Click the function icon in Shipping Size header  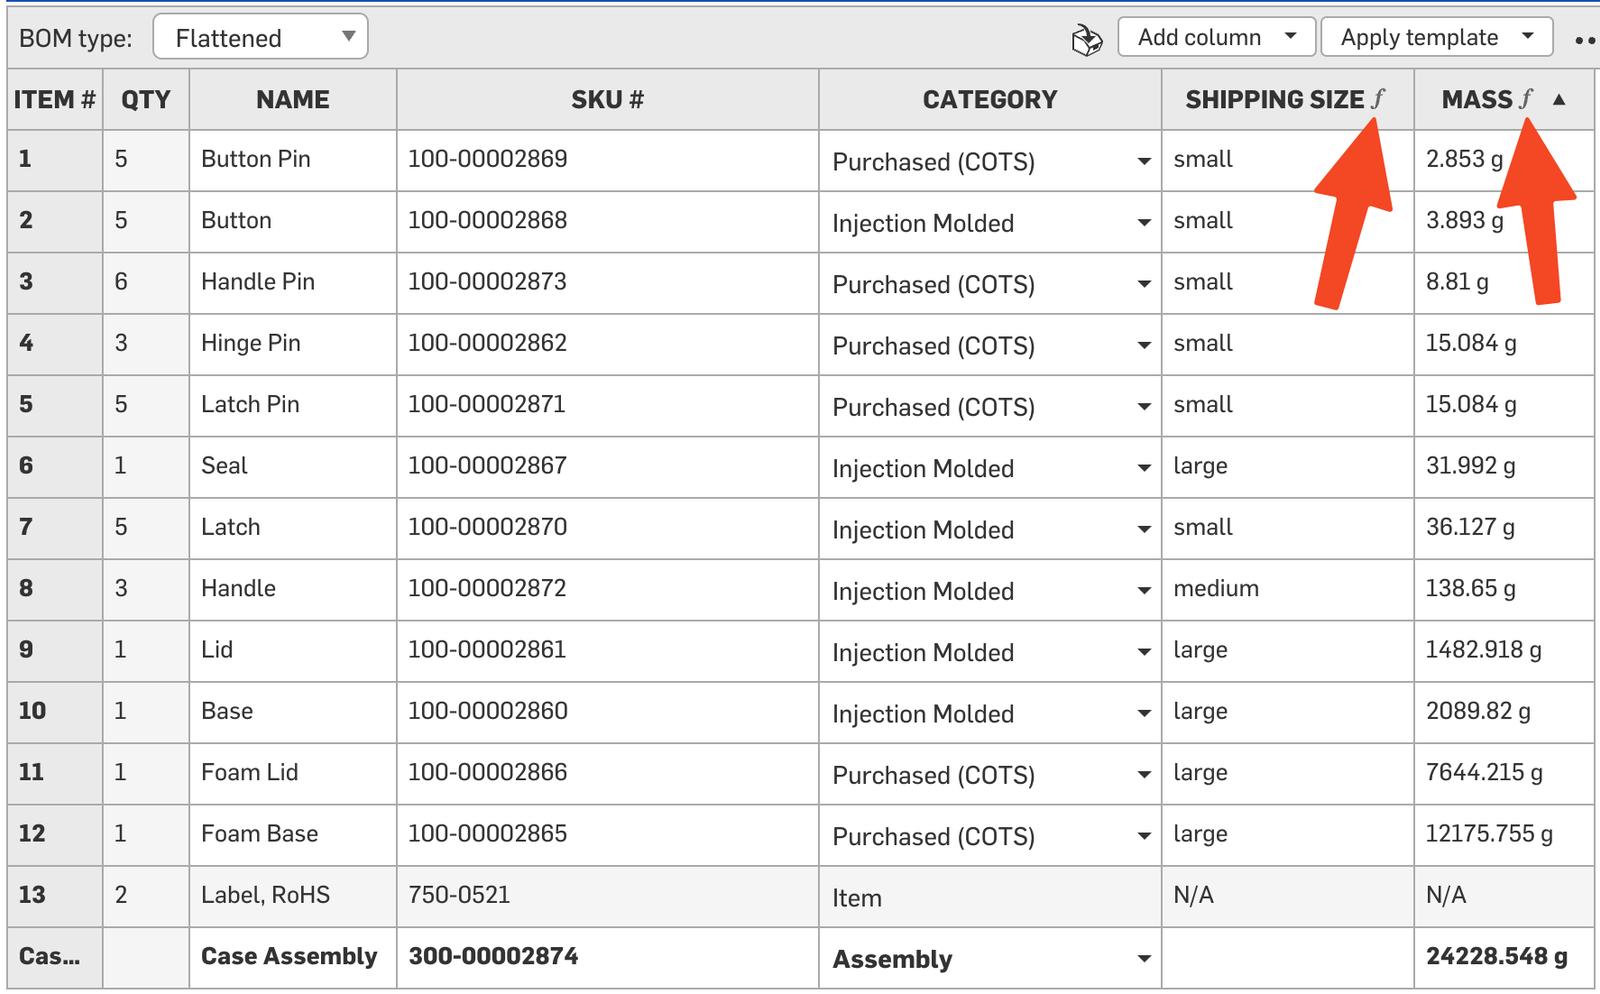[x=1379, y=99]
